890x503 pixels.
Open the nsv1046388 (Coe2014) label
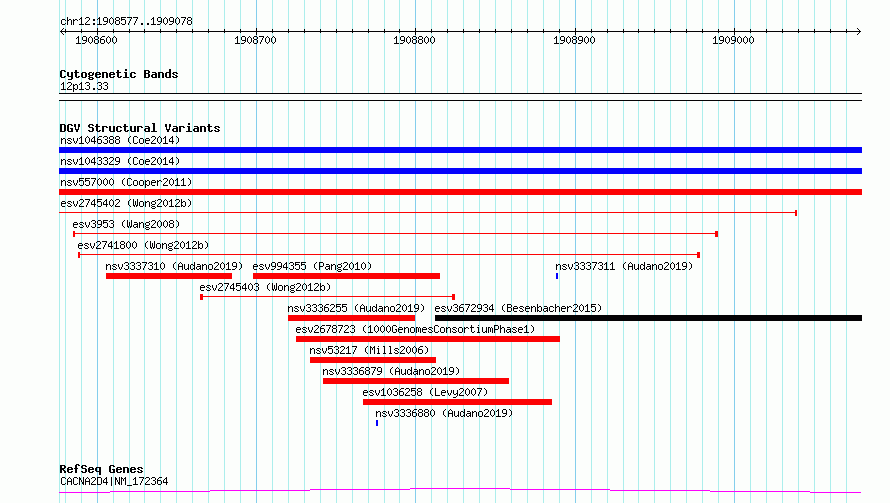[x=120, y=140]
